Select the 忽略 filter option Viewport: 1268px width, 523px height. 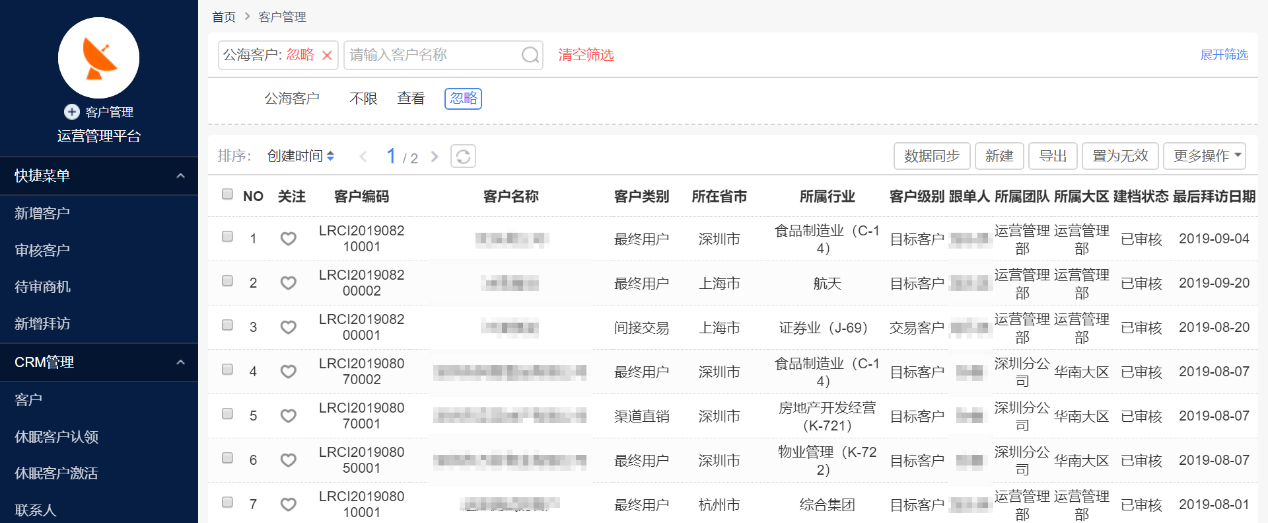click(x=463, y=99)
